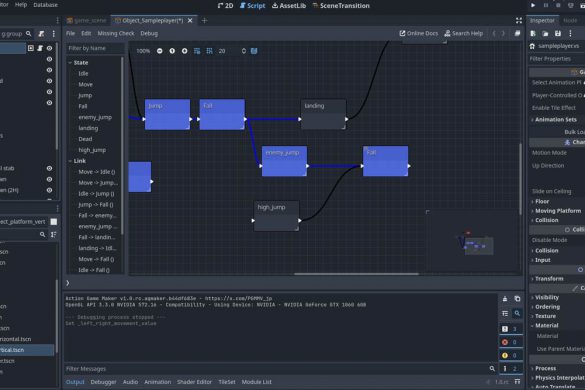585x390 pixels.
Task: Open Online Docs link
Action: pyautogui.click(x=419, y=33)
